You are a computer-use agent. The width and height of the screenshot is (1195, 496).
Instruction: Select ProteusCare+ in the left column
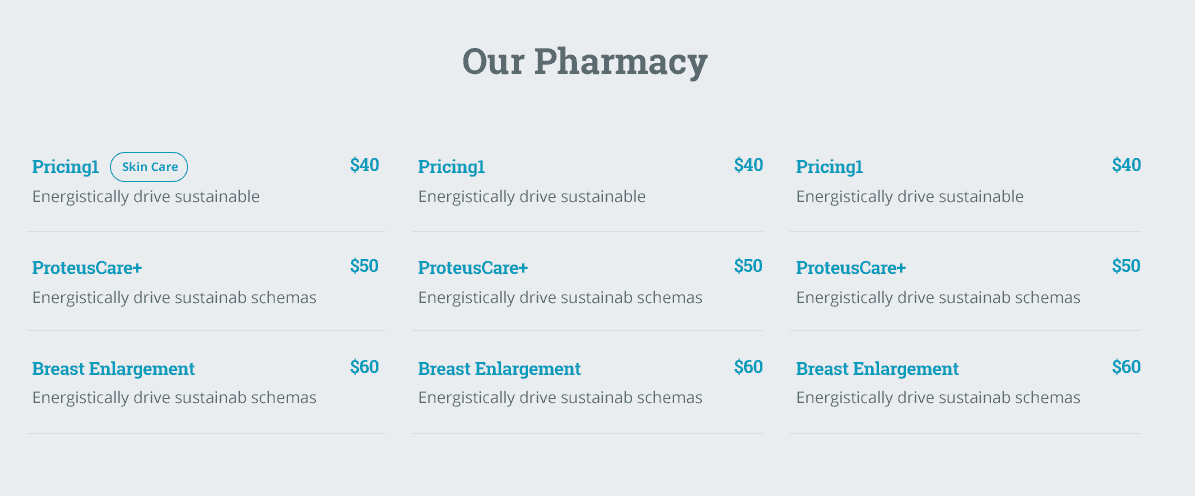pos(87,268)
